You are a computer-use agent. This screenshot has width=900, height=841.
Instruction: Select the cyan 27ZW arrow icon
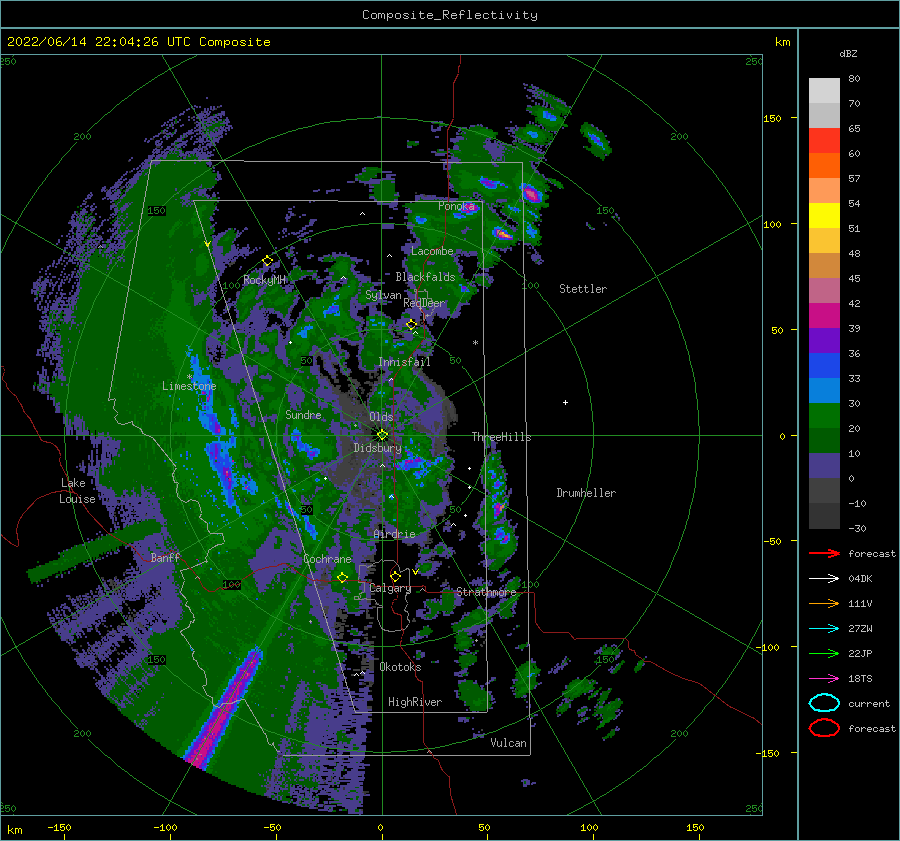[824, 629]
